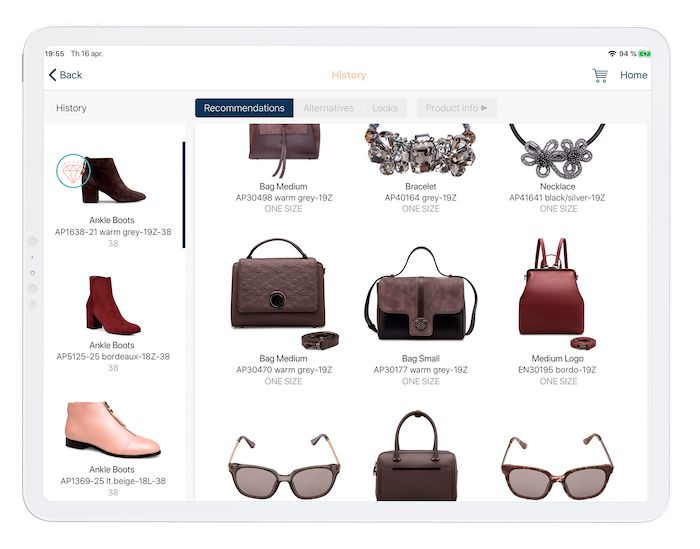Click 'AP5125-25 bordeaux-18Z-38' text
The image size is (700, 549).
click(x=113, y=356)
